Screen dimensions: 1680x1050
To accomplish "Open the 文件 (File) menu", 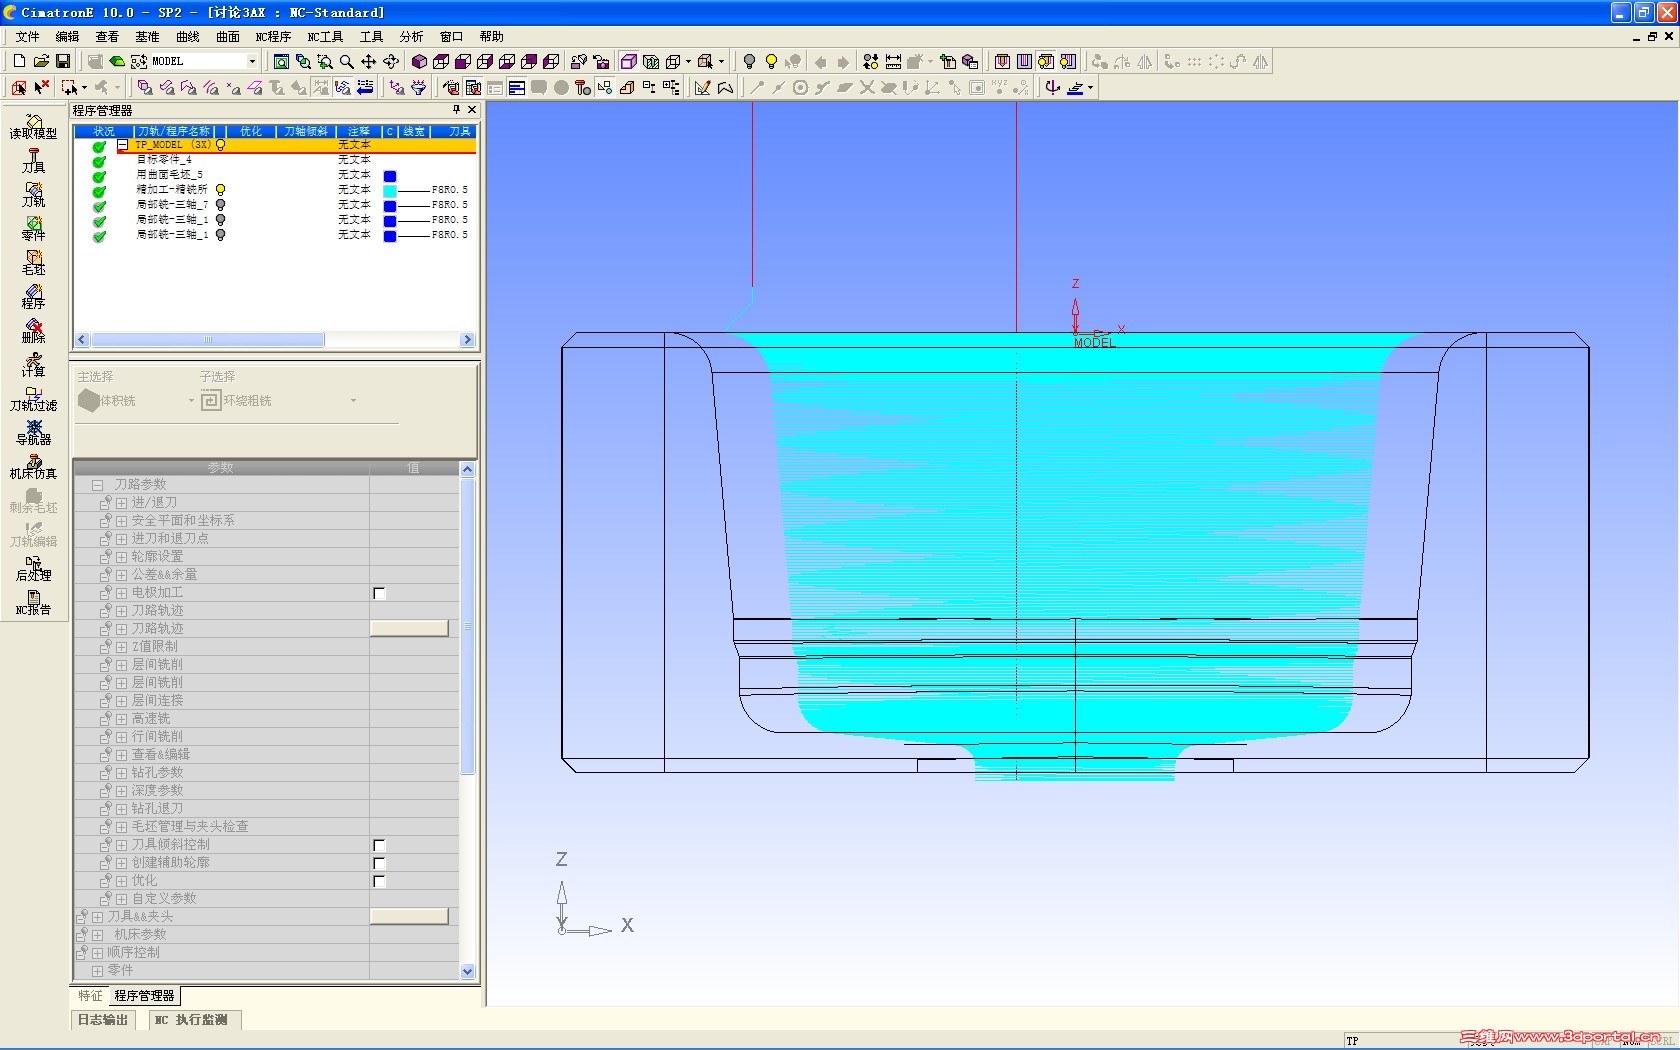I will tap(27, 37).
